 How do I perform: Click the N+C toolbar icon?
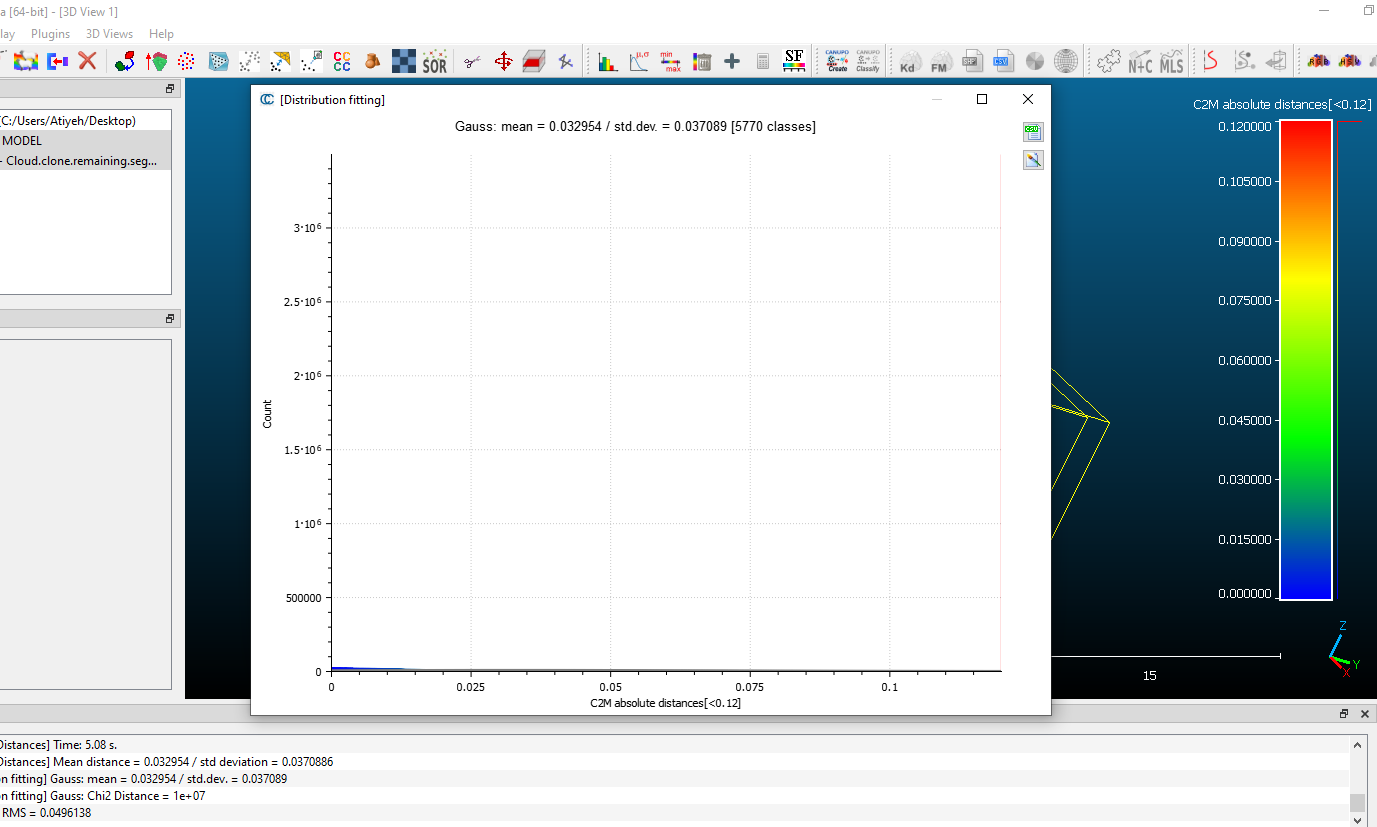(1140, 62)
